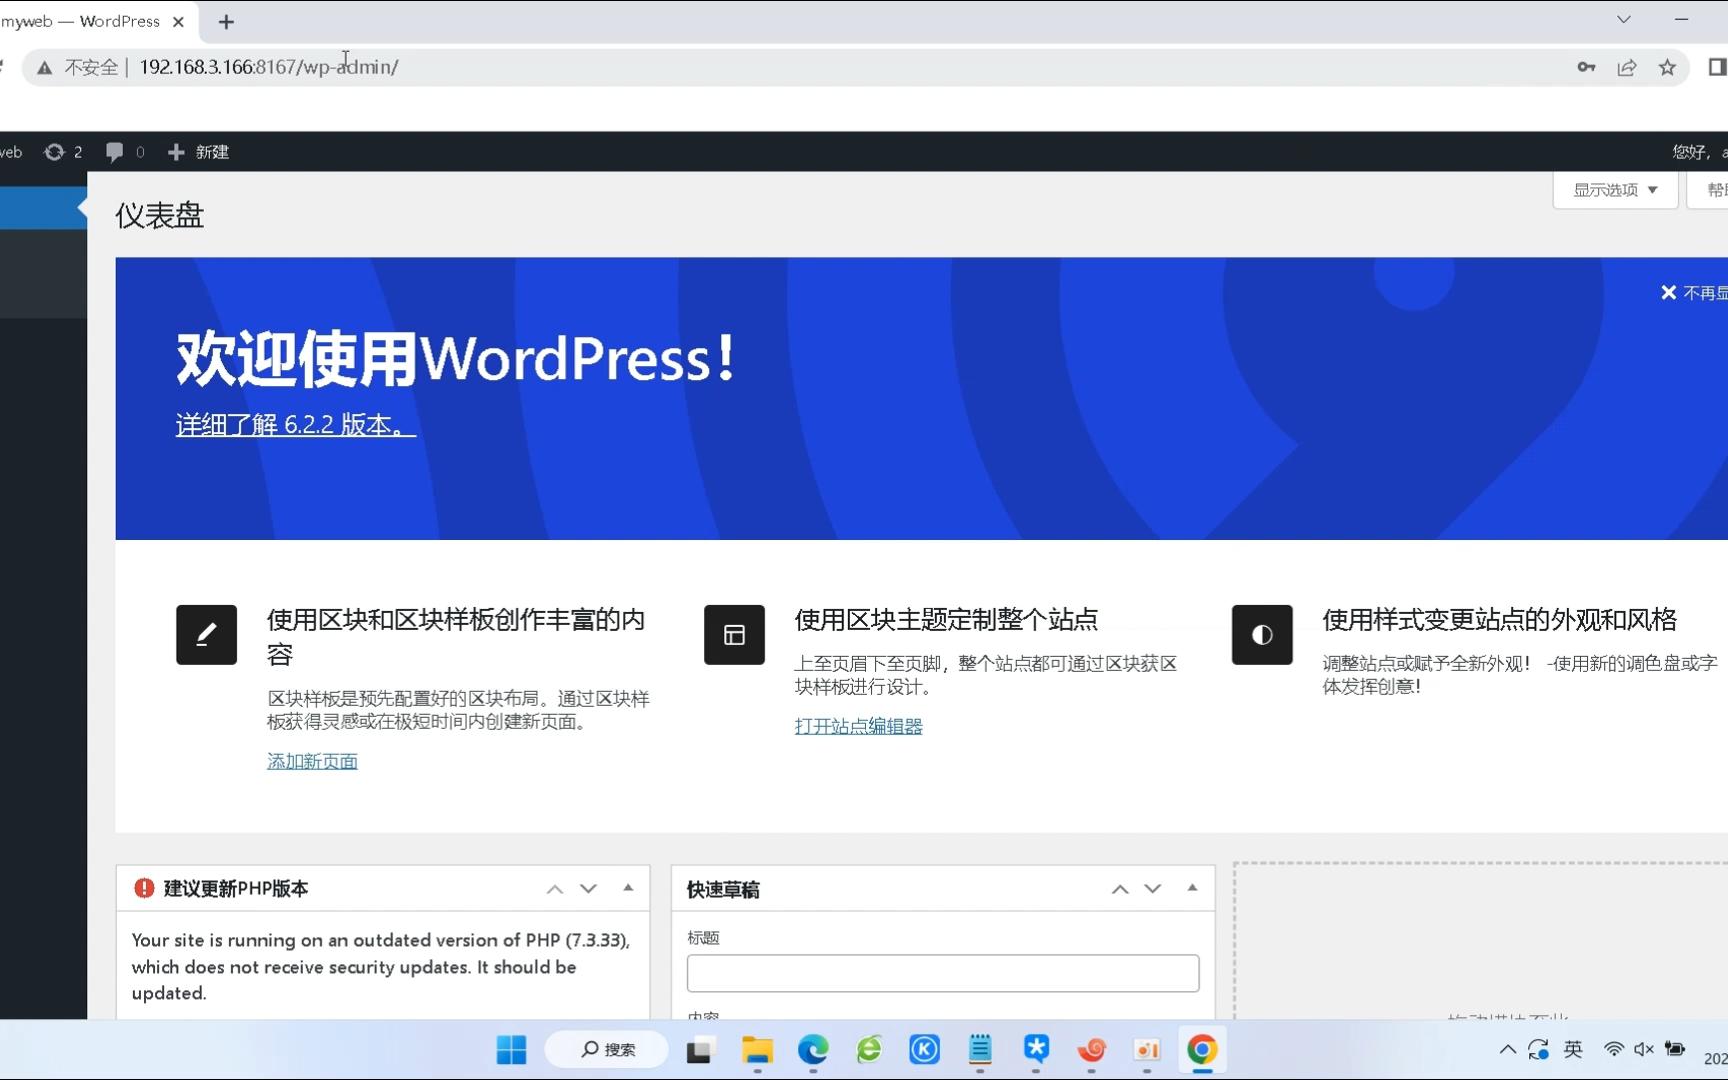This screenshot has height=1080, width=1728.
Task: Click the pencil edit icon in welcome panel
Action: tap(206, 634)
